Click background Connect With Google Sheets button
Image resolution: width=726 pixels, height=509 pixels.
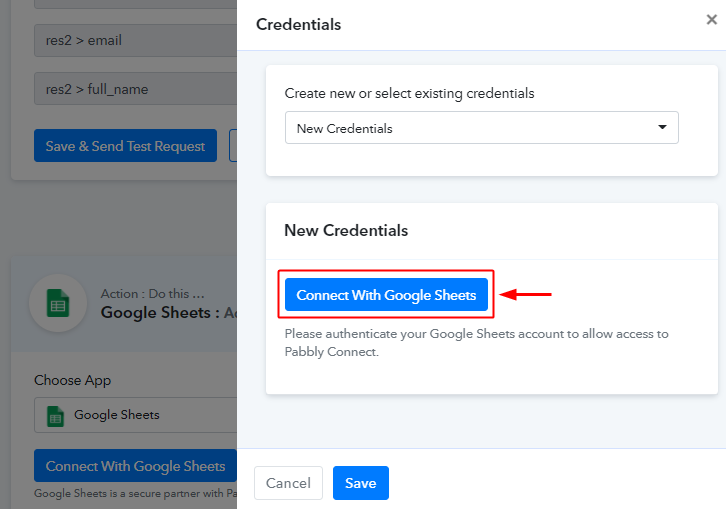[x=135, y=465]
